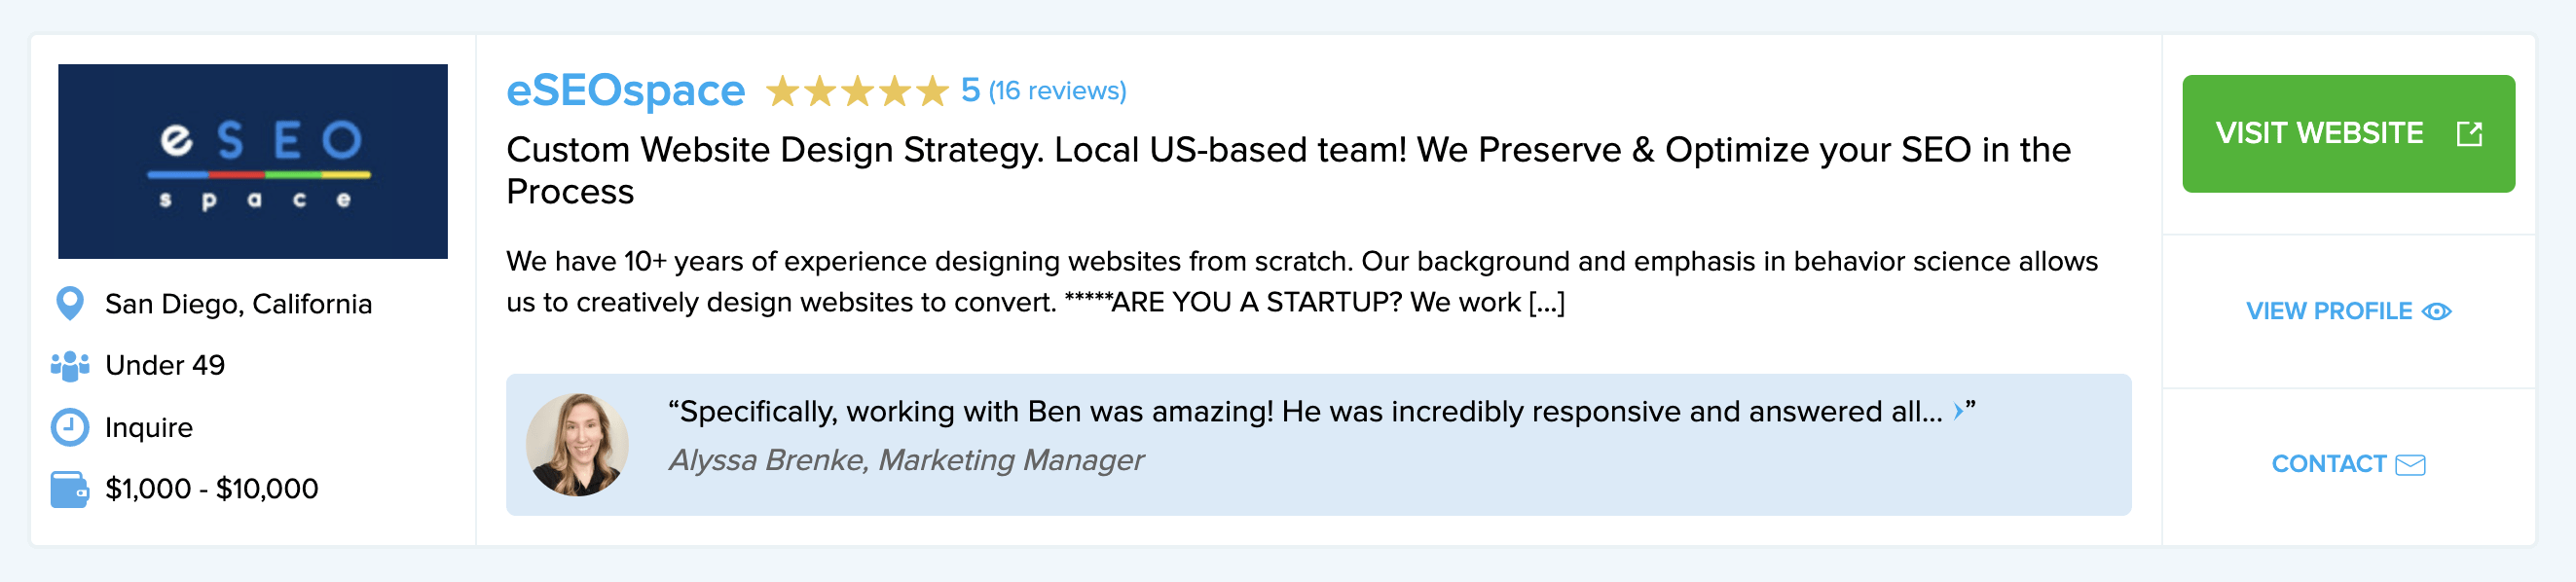The height and width of the screenshot is (582, 2576).
Task: Click the envelope icon beside Contact
Action: [2410, 465]
